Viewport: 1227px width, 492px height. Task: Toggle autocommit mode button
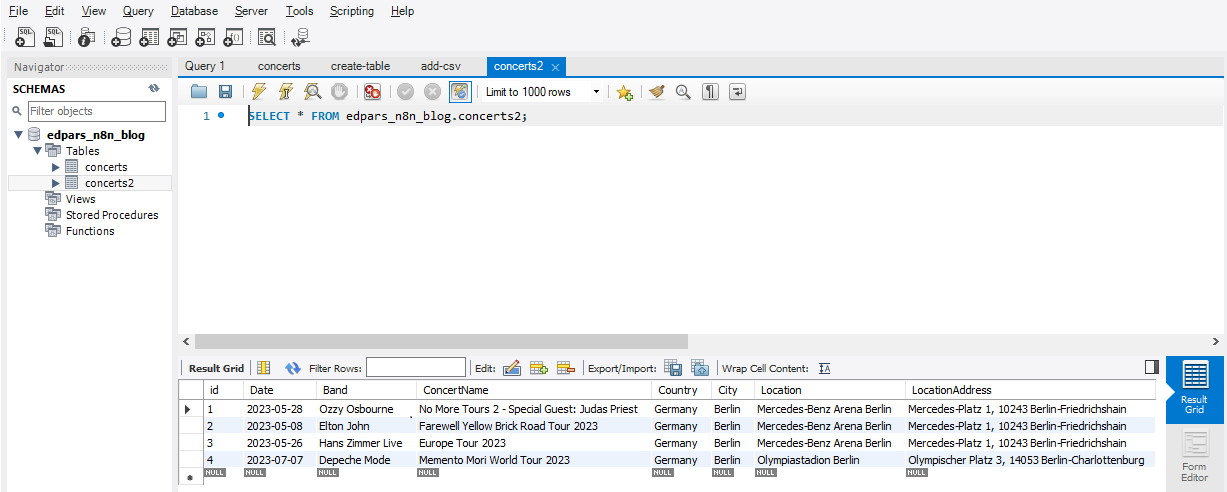tap(460, 92)
